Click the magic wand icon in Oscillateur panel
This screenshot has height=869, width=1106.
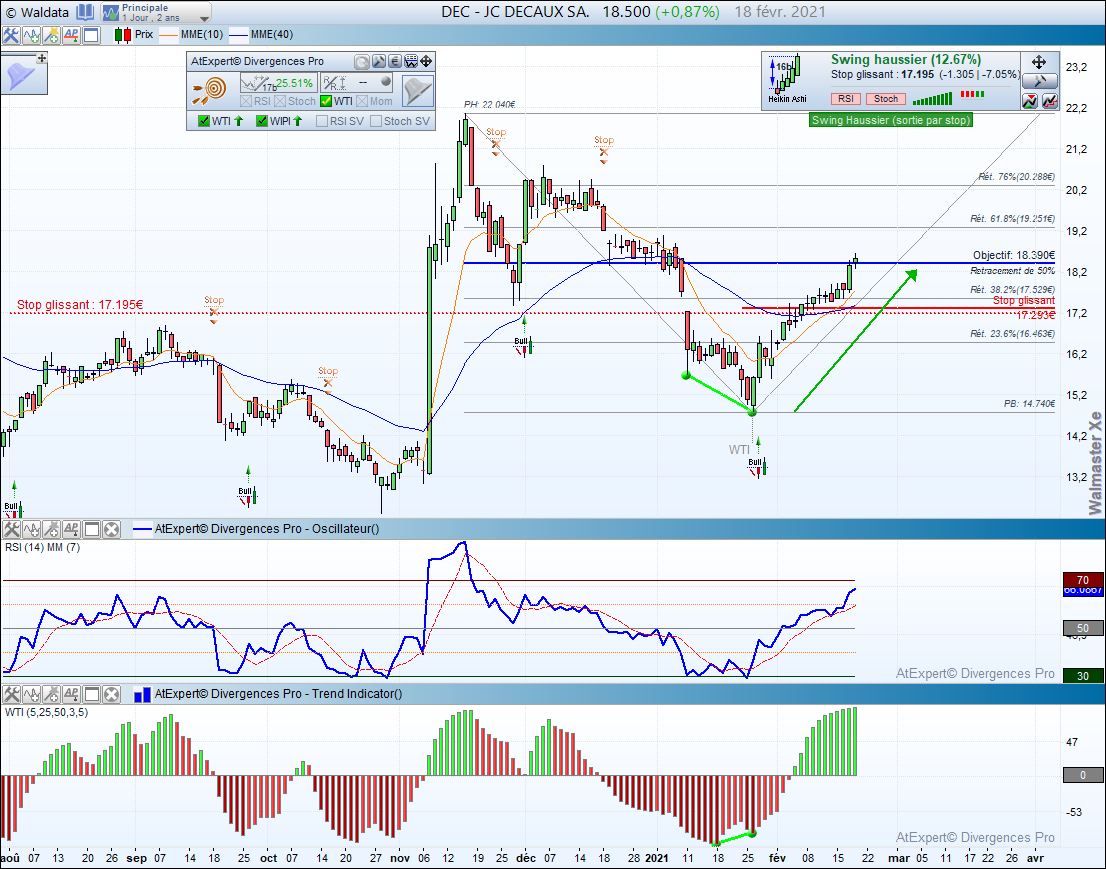tap(51, 529)
